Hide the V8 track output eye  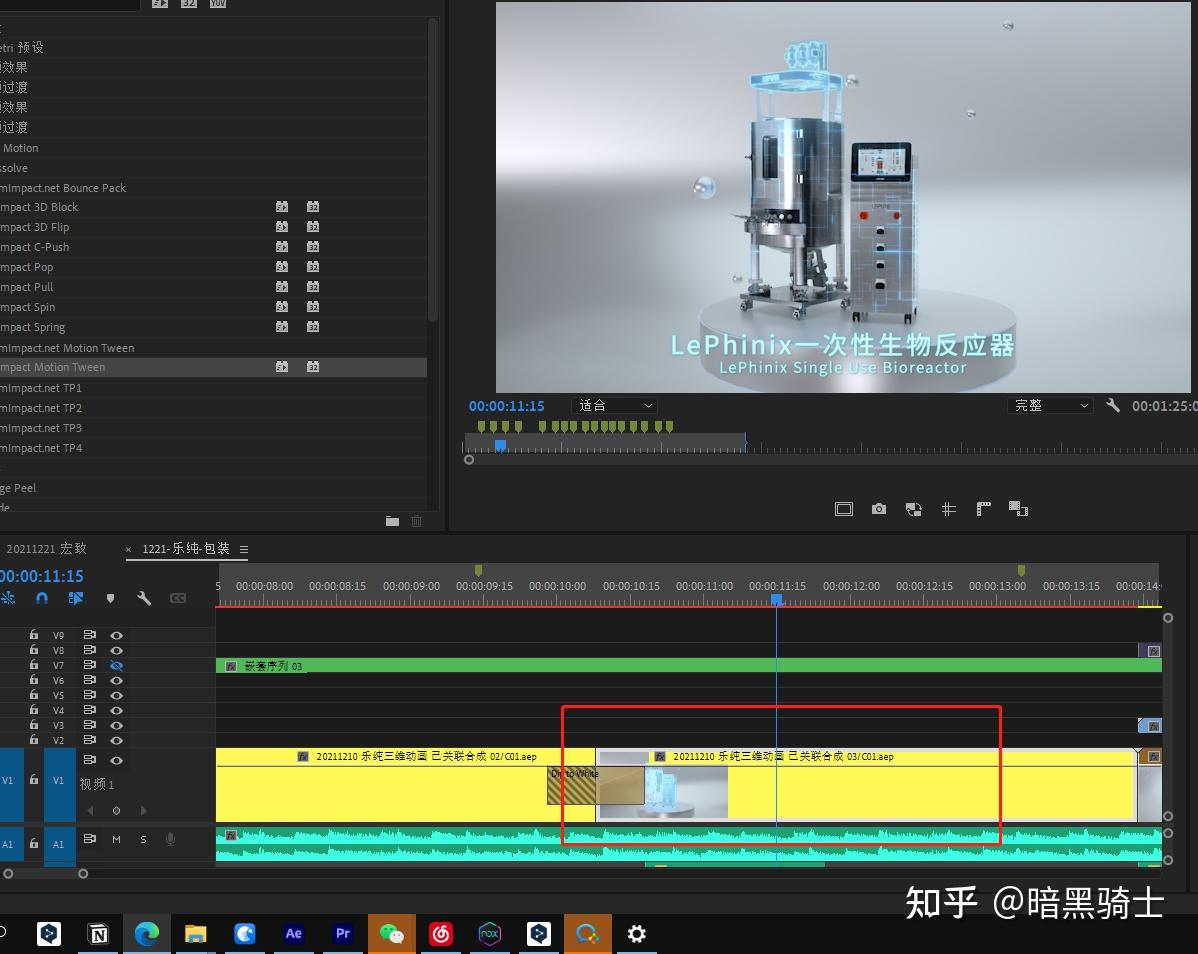[116, 650]
